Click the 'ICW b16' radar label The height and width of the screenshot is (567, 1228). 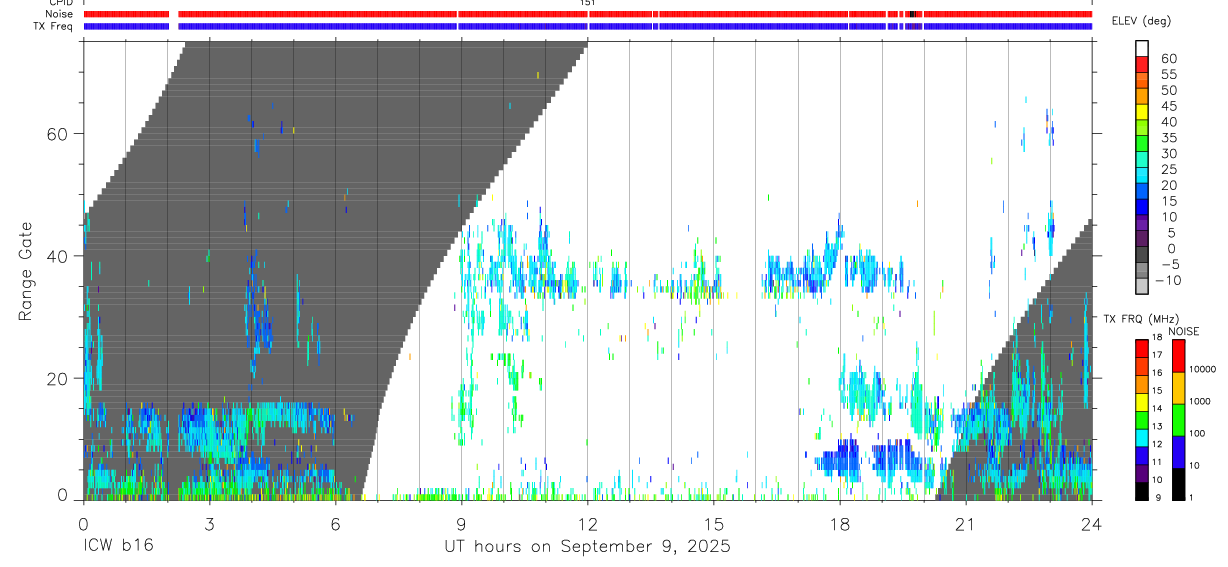[x=118, y=547]
